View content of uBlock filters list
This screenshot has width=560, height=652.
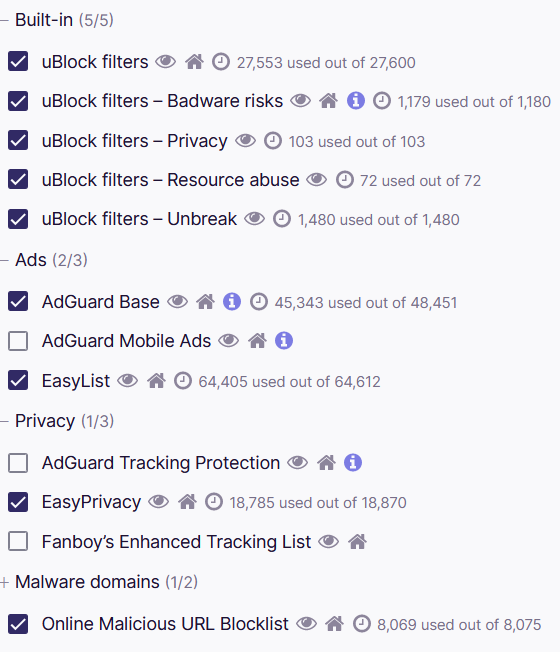[x=165, y=62]
